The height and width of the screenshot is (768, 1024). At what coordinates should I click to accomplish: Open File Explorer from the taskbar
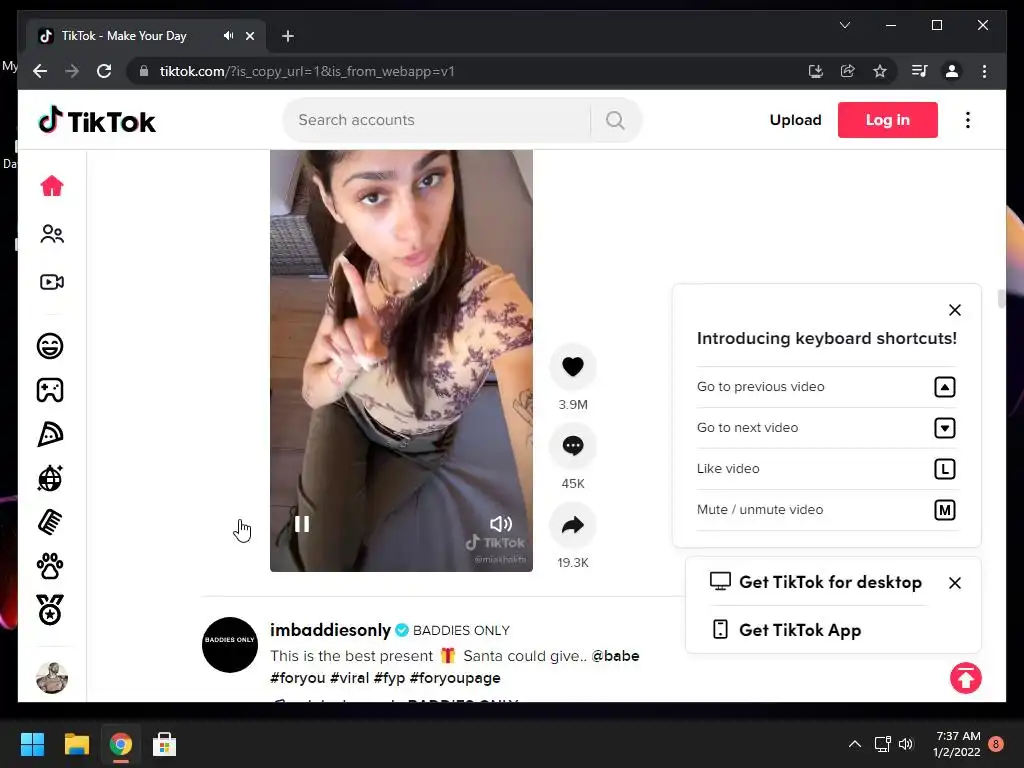[76, 744]
